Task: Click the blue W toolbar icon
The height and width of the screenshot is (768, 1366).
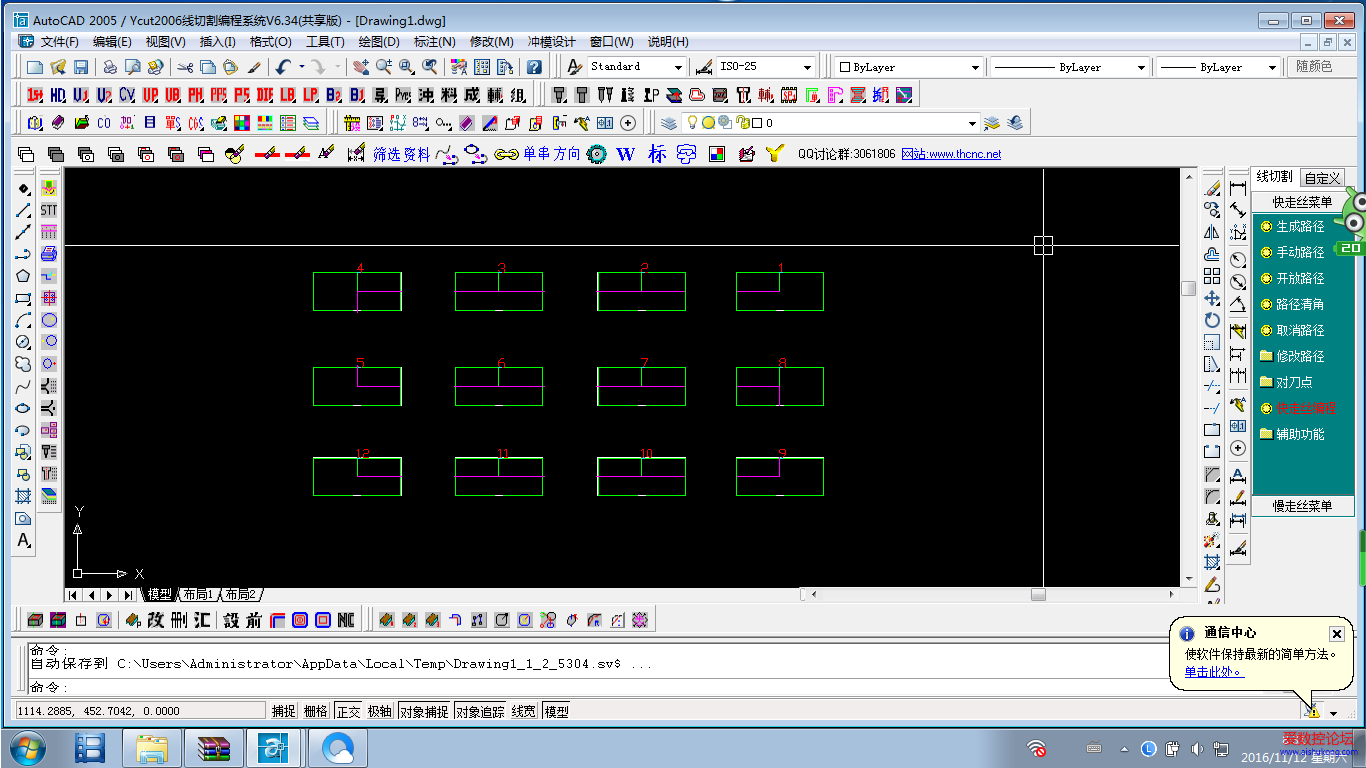Action: [x=626, y=154]
